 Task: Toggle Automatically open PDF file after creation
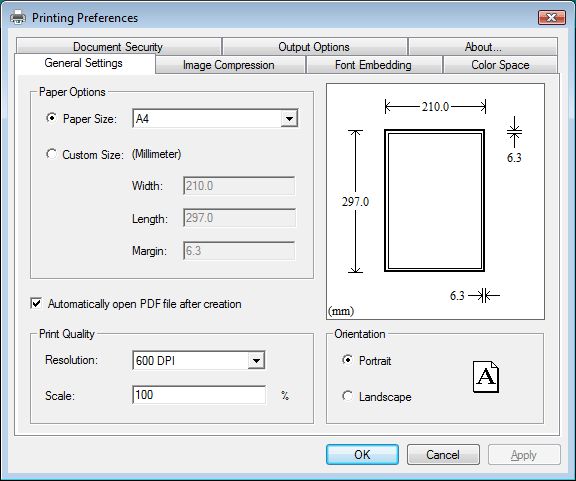(x=36, y=304)
